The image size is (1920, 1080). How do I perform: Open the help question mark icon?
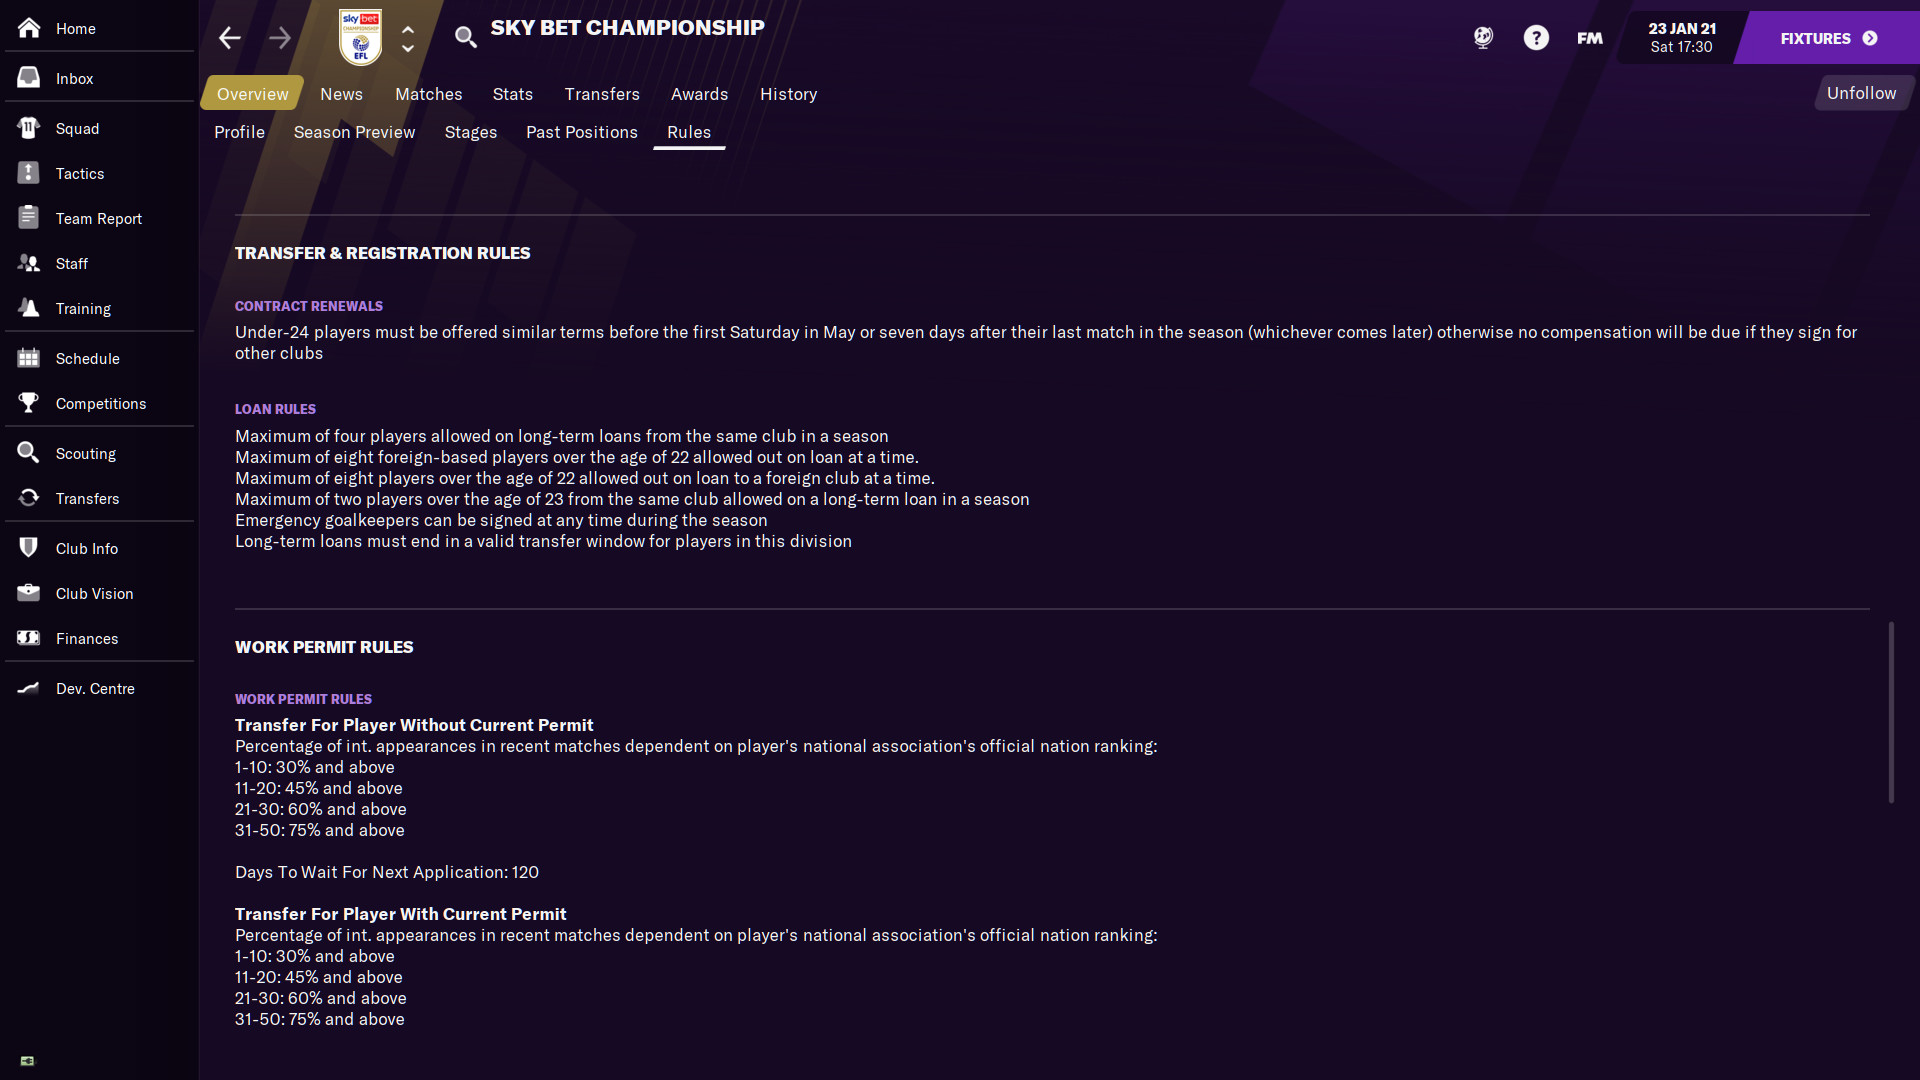pos(1536,38)
